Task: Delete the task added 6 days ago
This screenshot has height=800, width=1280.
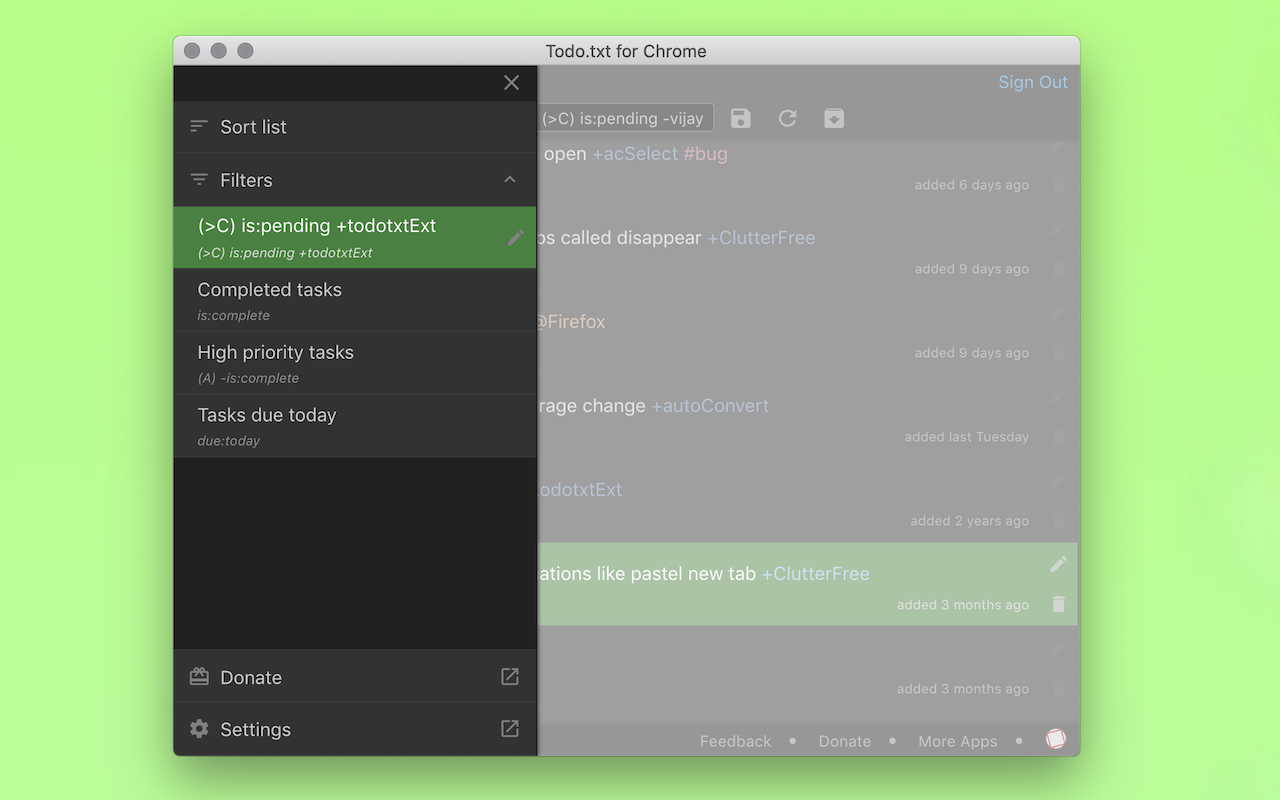Action: coord(1058,184)
